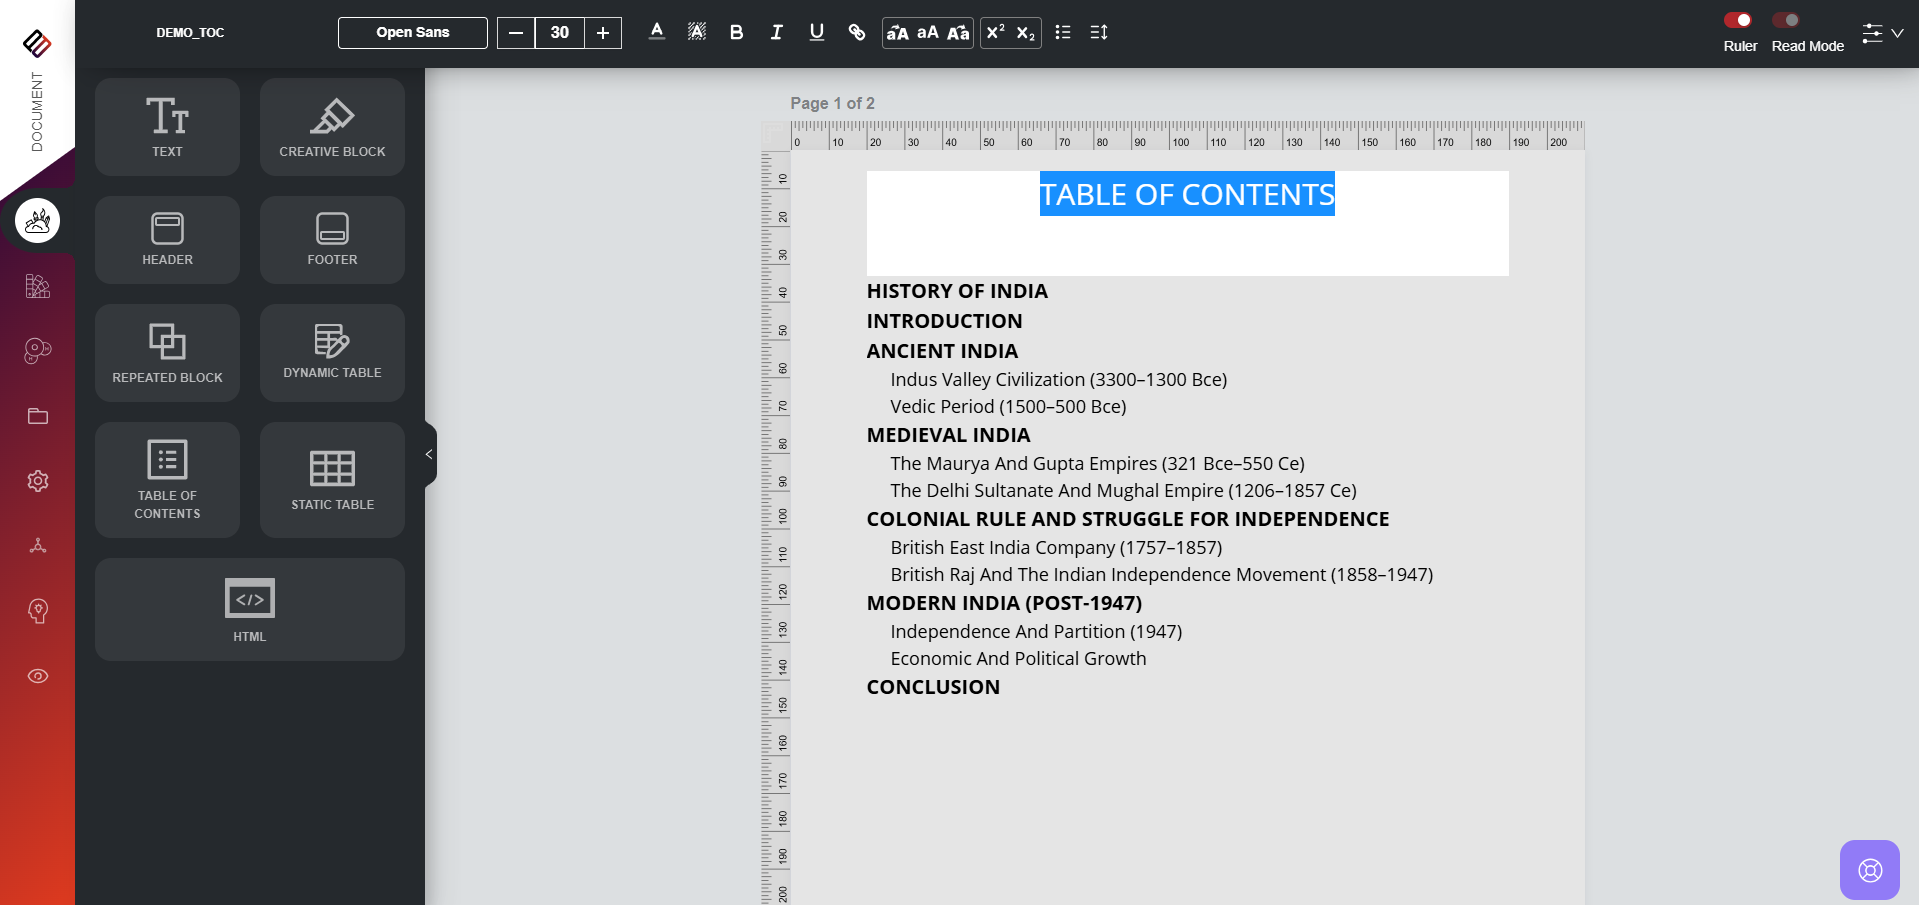Select the INTRODUCTION contents entry

pos(944,321)
